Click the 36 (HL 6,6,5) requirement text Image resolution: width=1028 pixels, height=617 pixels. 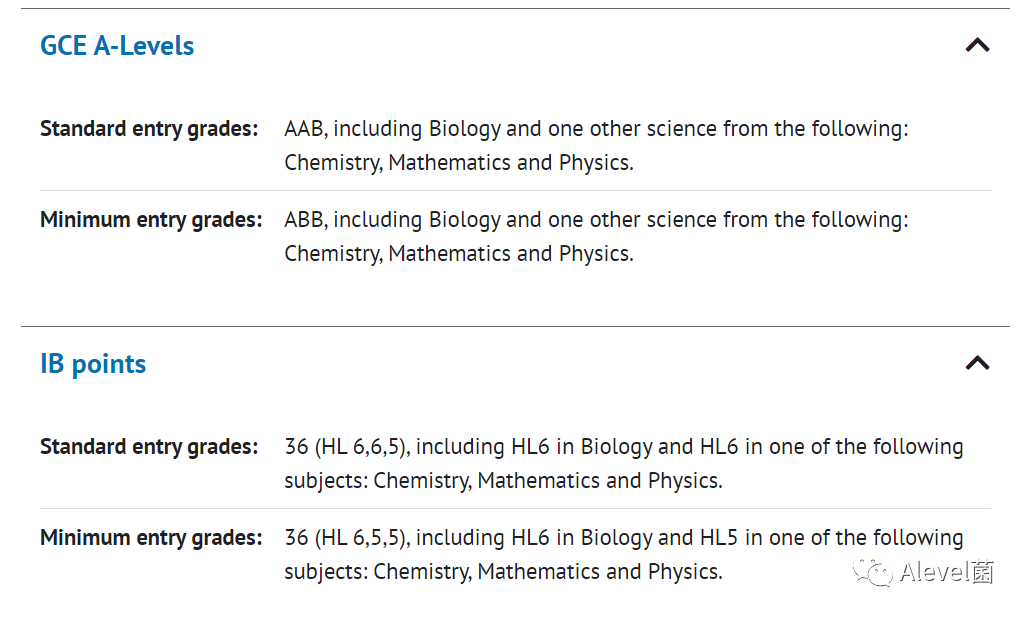[x=346, y=447]
